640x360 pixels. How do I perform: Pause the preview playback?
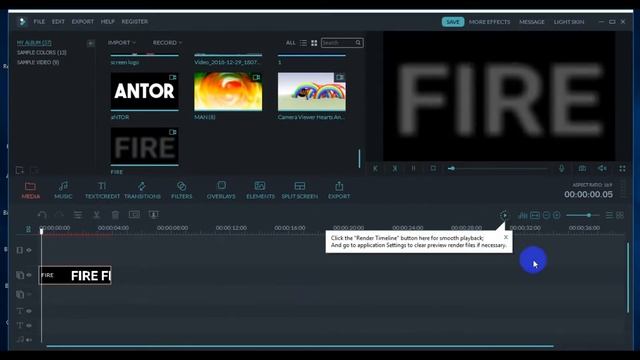(x=413, y=168)
